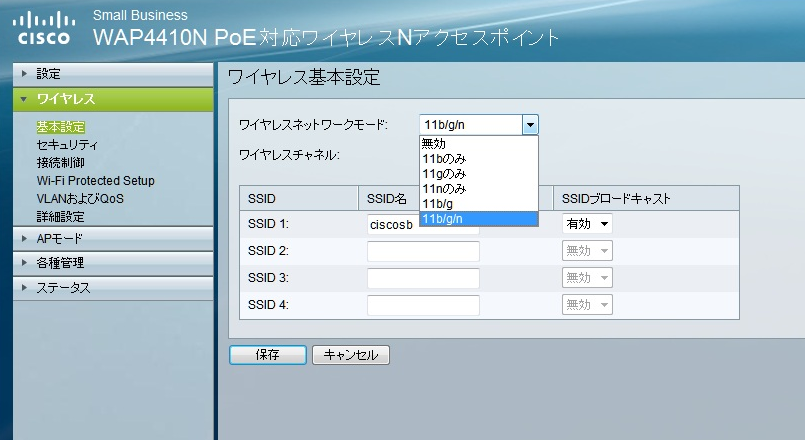Go to 接続制御 page

(61, 163)
